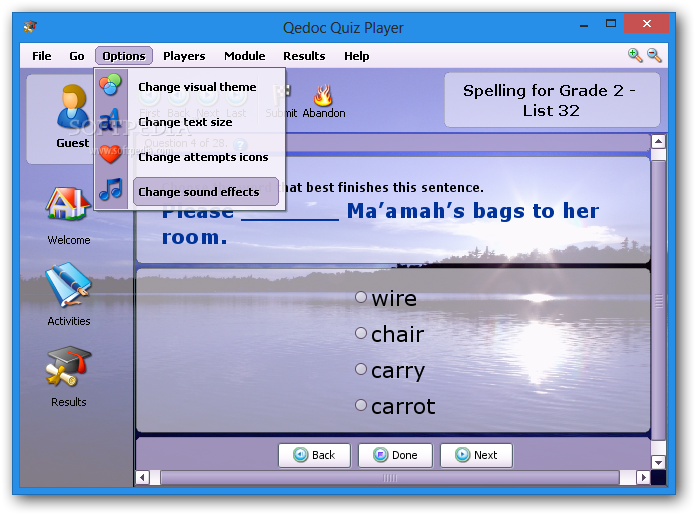Click the vertical scrollbar thumb
This screenshot has width=696, height=515.
(658, 301)
